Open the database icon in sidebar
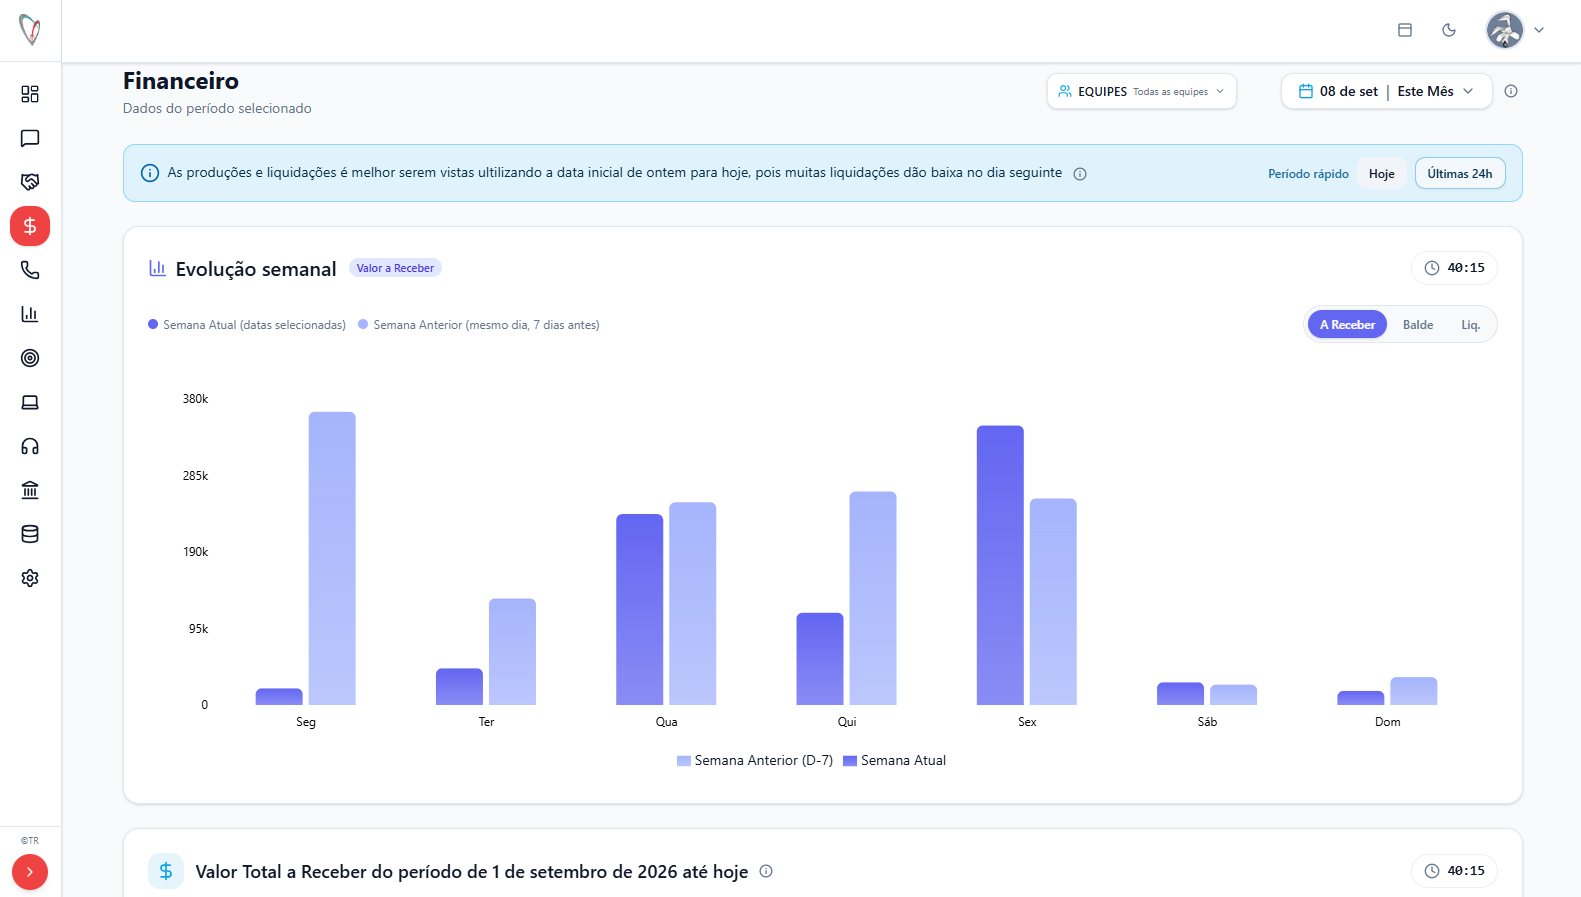The width and height of the screenshot is (1581, 897). pos(30,534)
